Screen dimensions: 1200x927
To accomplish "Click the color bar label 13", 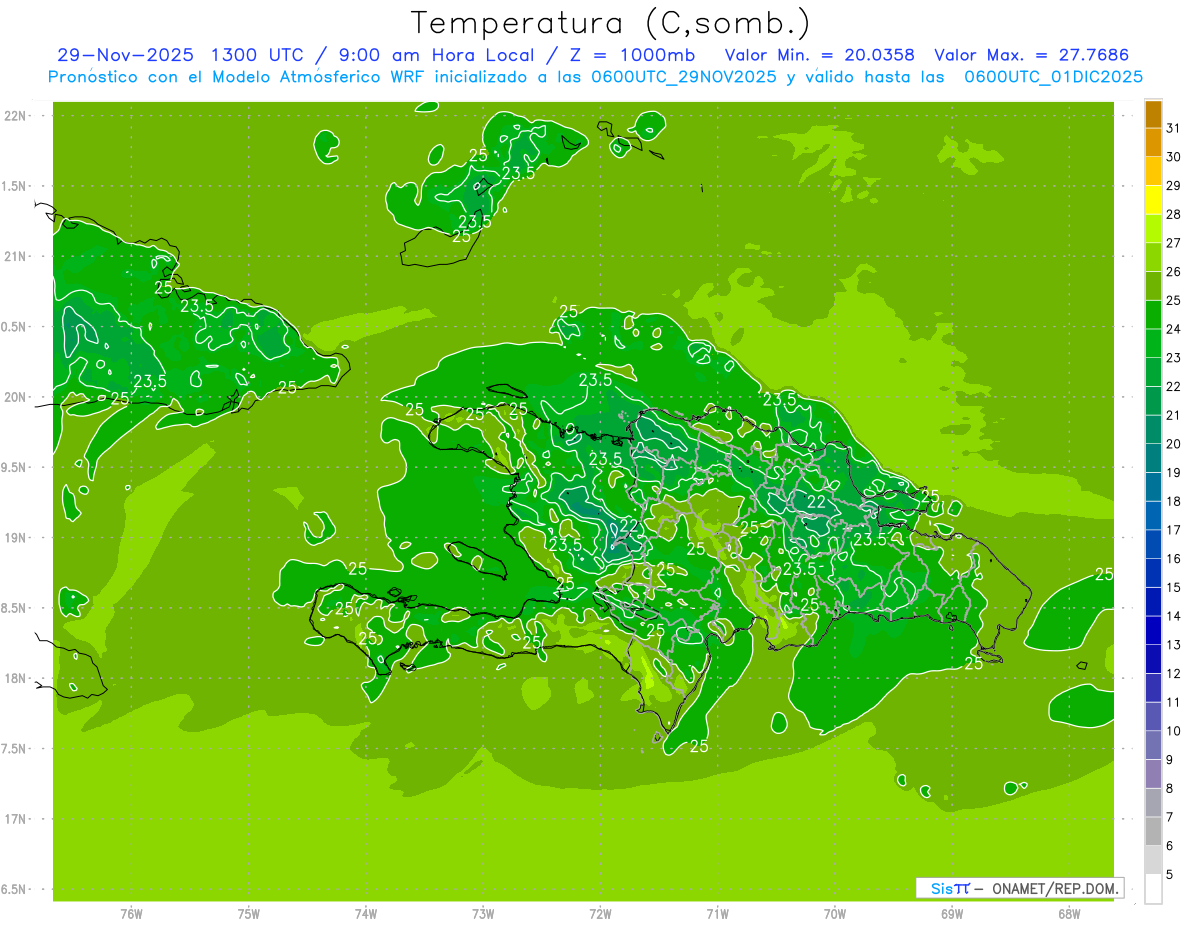I will tap(1174, 645).
